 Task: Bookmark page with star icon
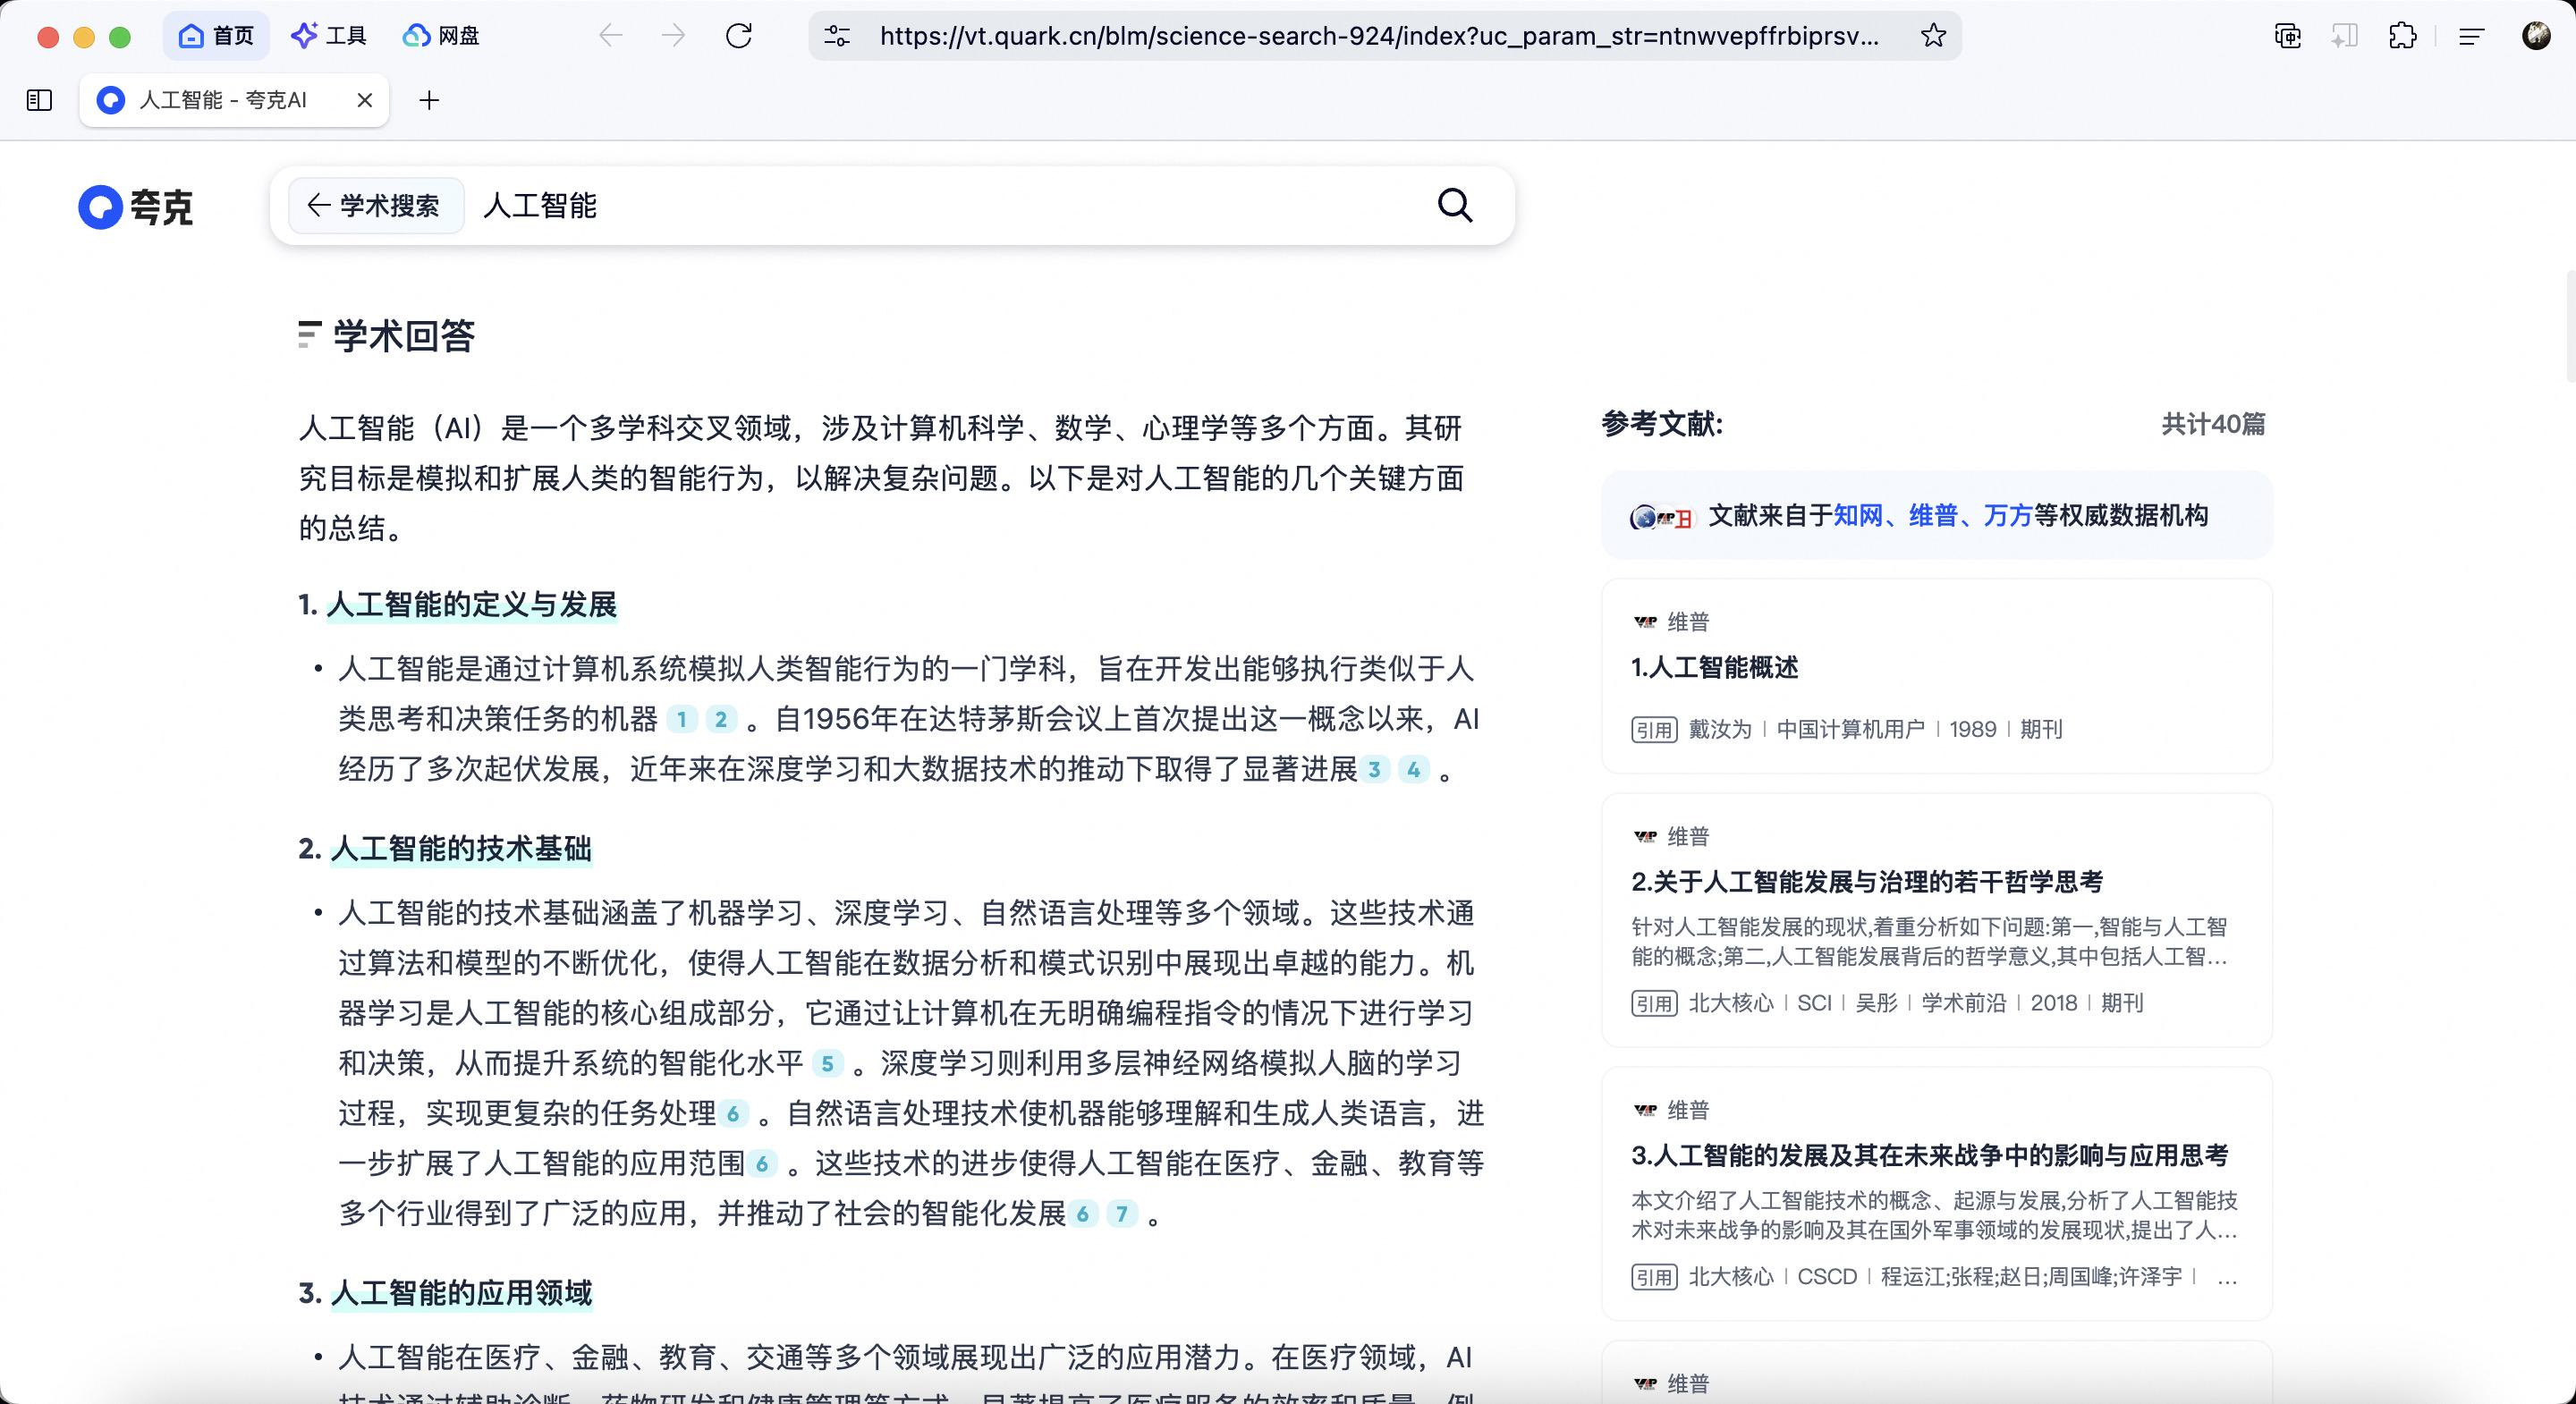[1933, 37]
